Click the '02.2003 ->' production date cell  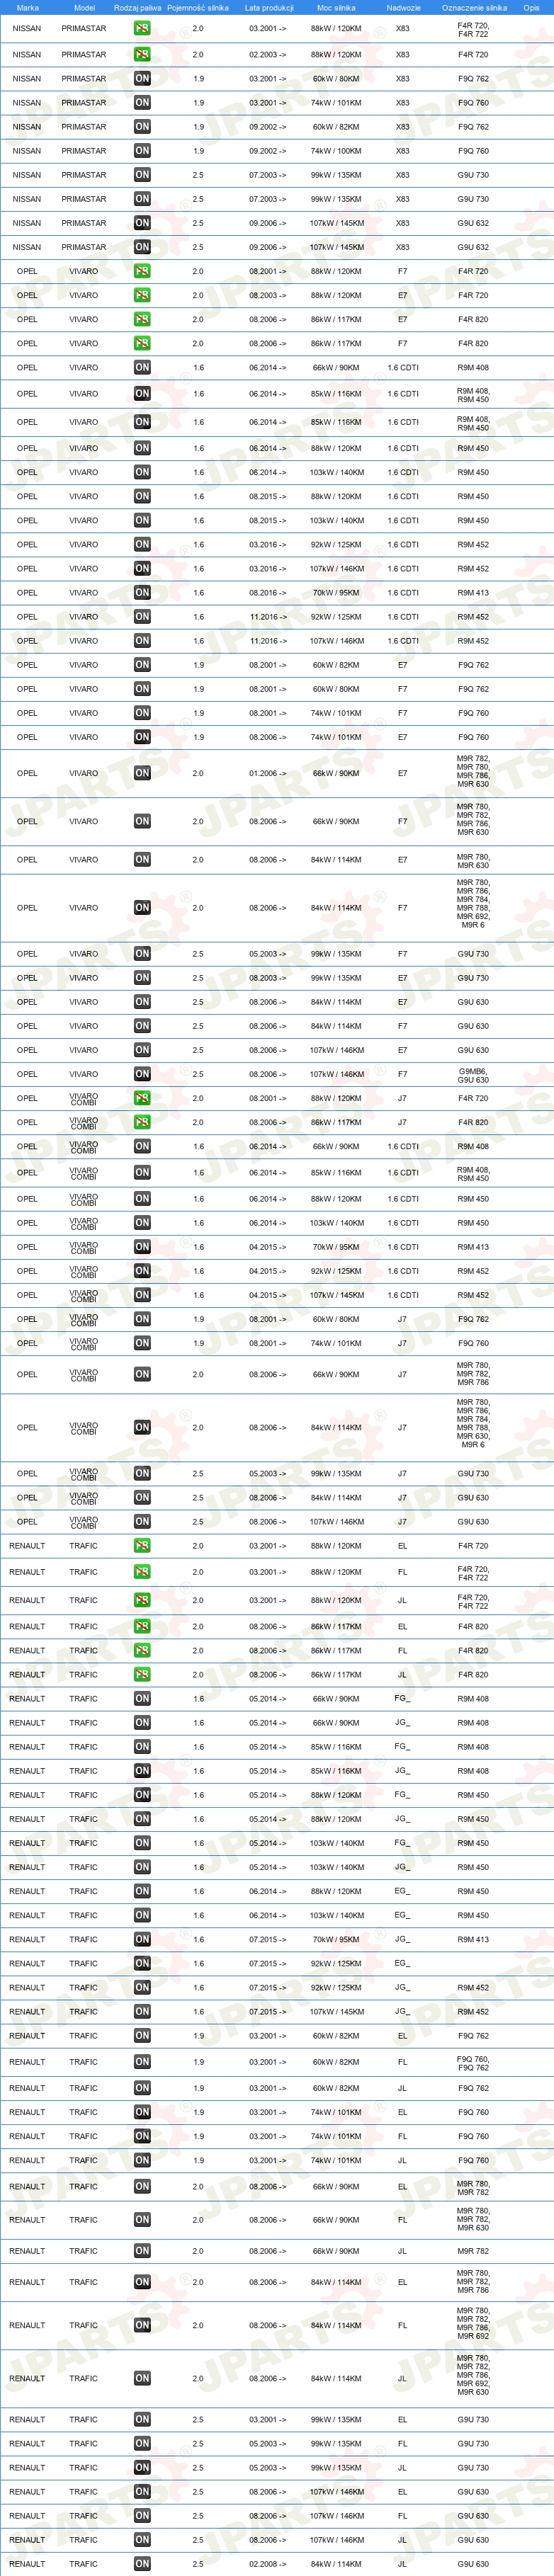click(267, 54)
